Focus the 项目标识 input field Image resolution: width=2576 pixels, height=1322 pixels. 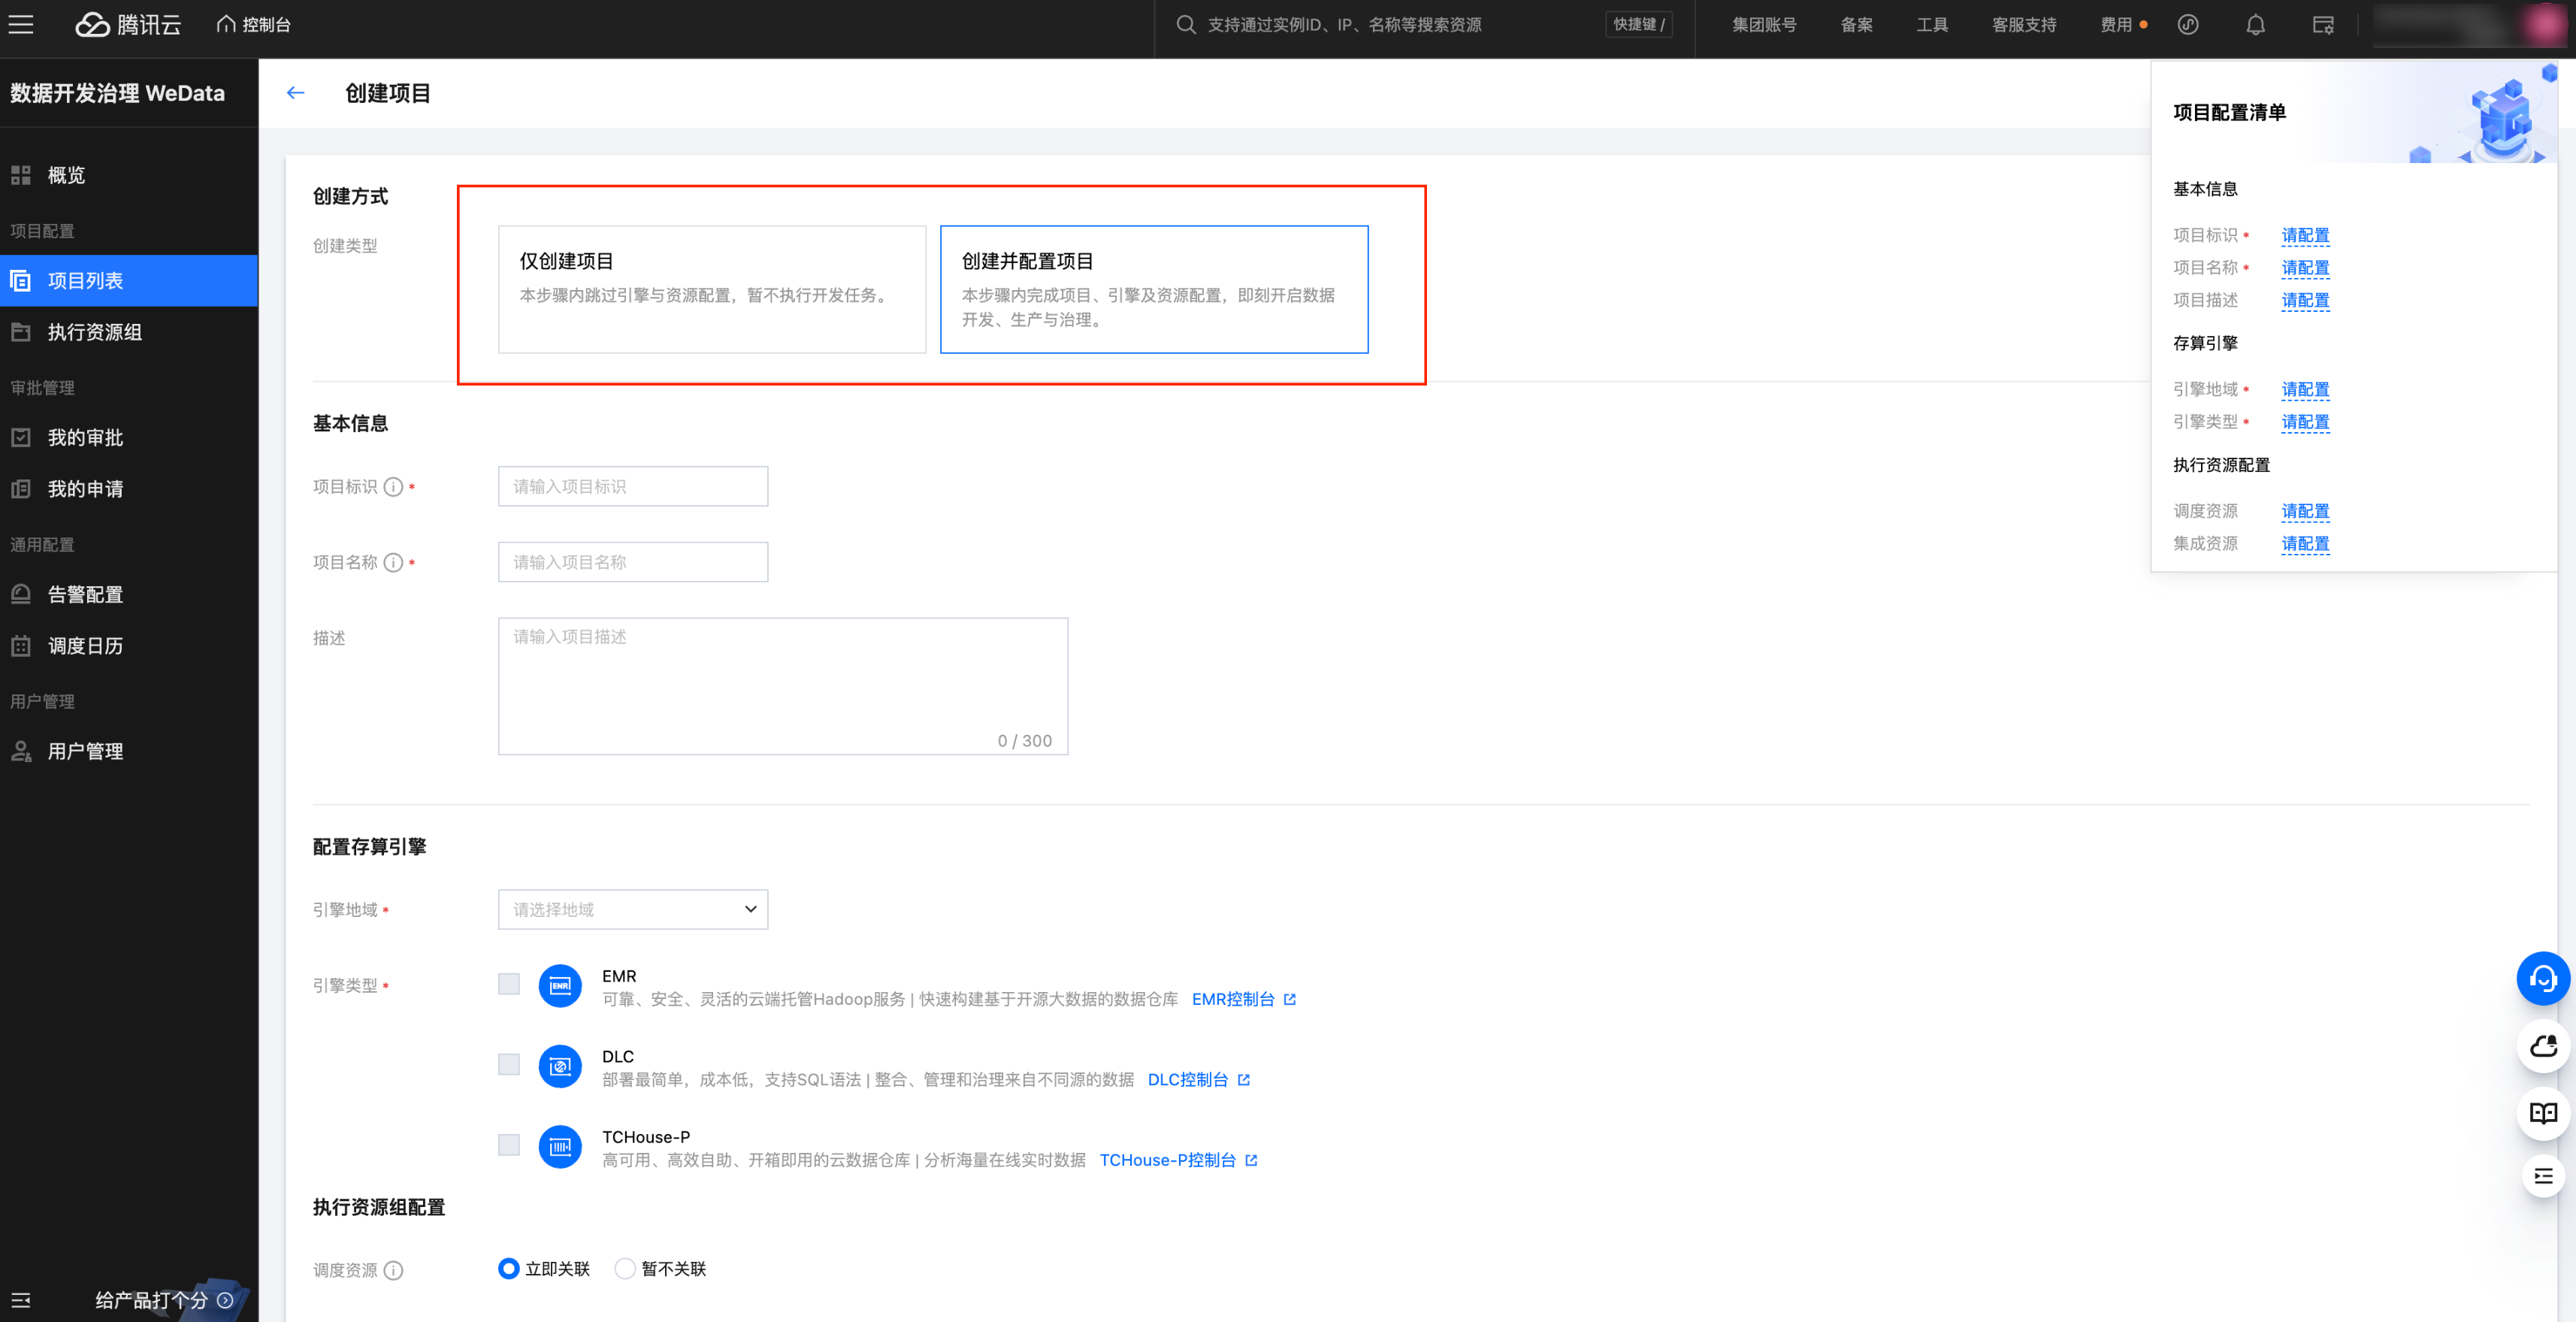point(633,487)
